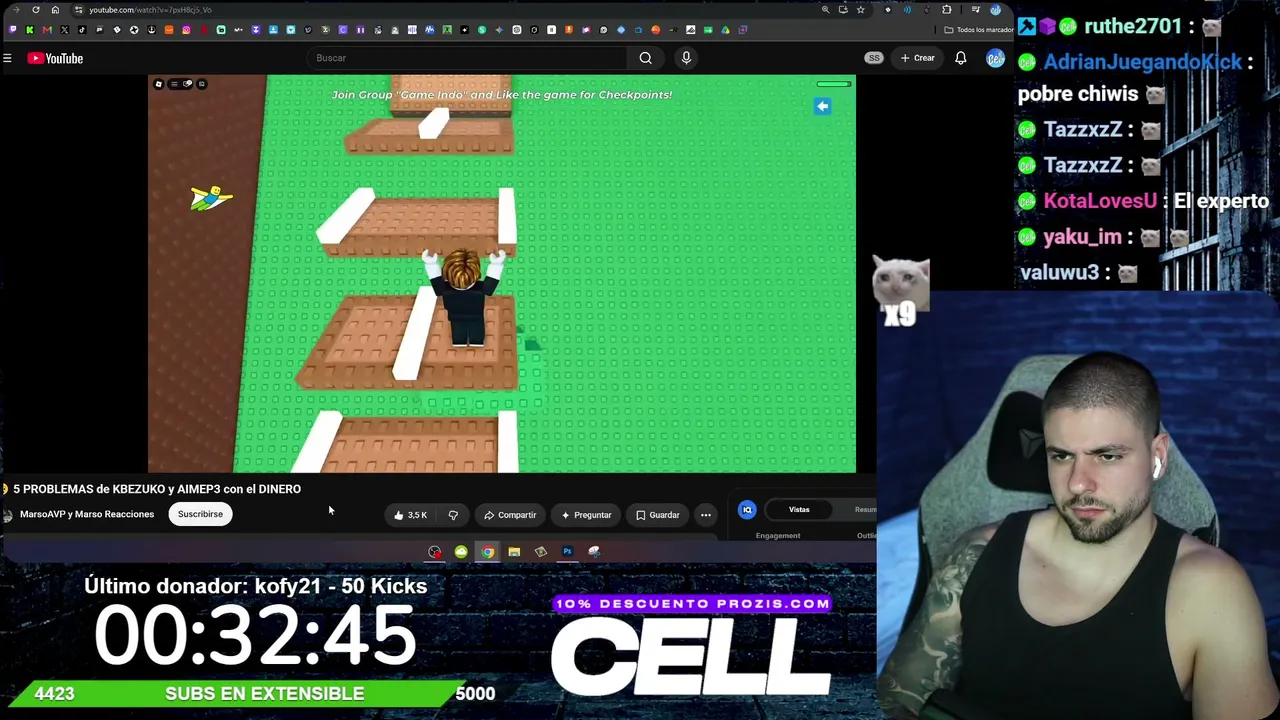The height and width of the screenshot is (720, 1280).
Task: Click the blue back arrow in the game video
Action: coord(822,106)
